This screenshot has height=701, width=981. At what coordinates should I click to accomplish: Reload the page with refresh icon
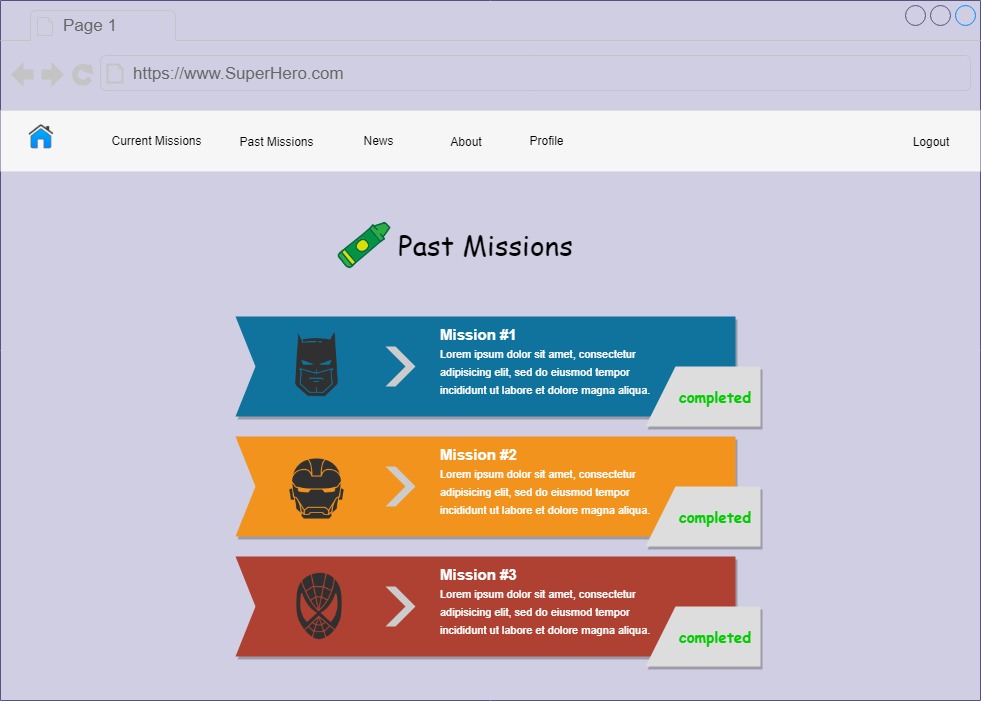pos(82,74)
